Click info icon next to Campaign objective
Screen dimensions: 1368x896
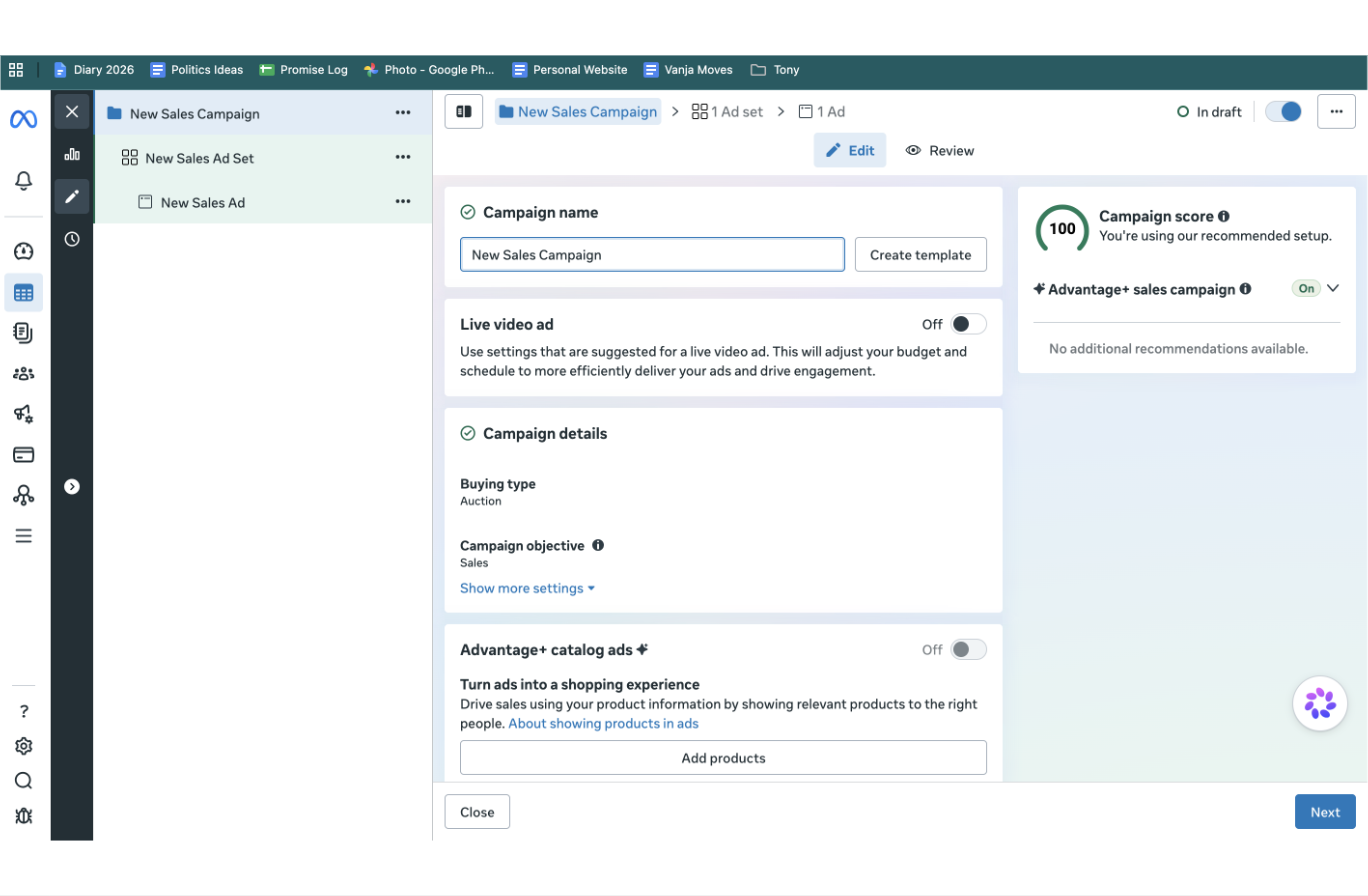tap(598, 546)
